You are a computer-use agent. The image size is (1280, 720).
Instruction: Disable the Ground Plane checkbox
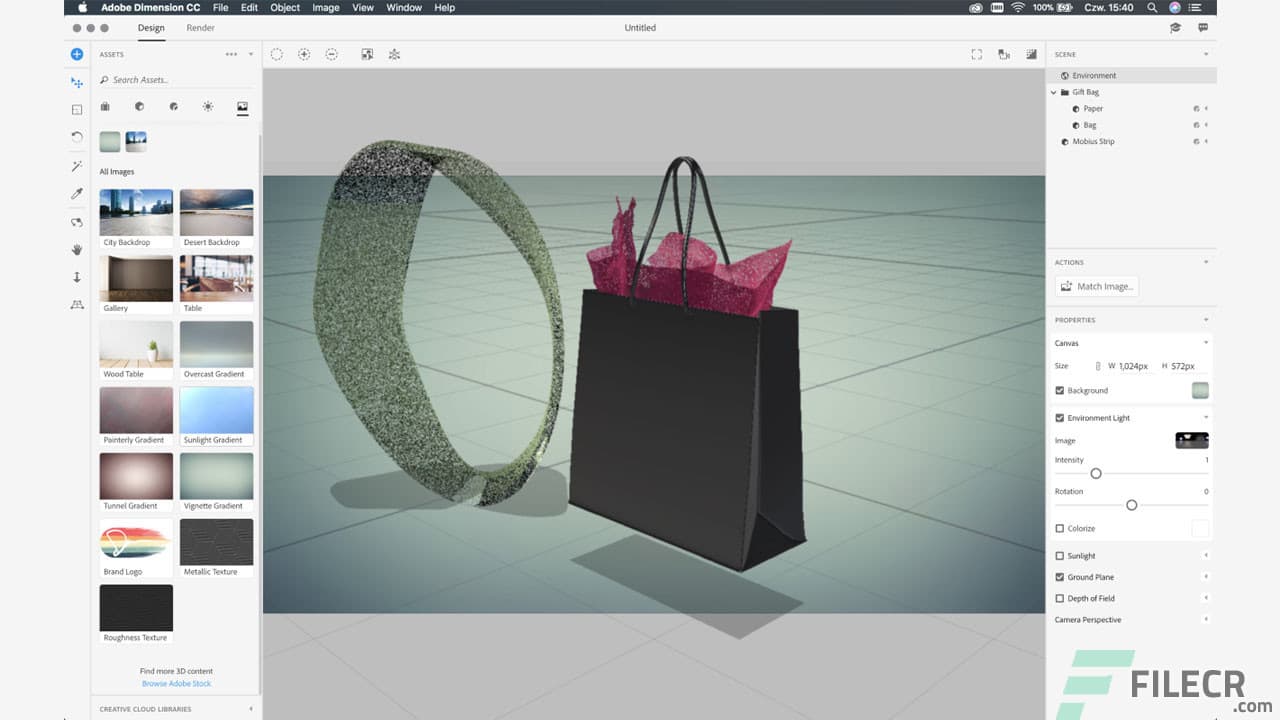coord(1059,577)
